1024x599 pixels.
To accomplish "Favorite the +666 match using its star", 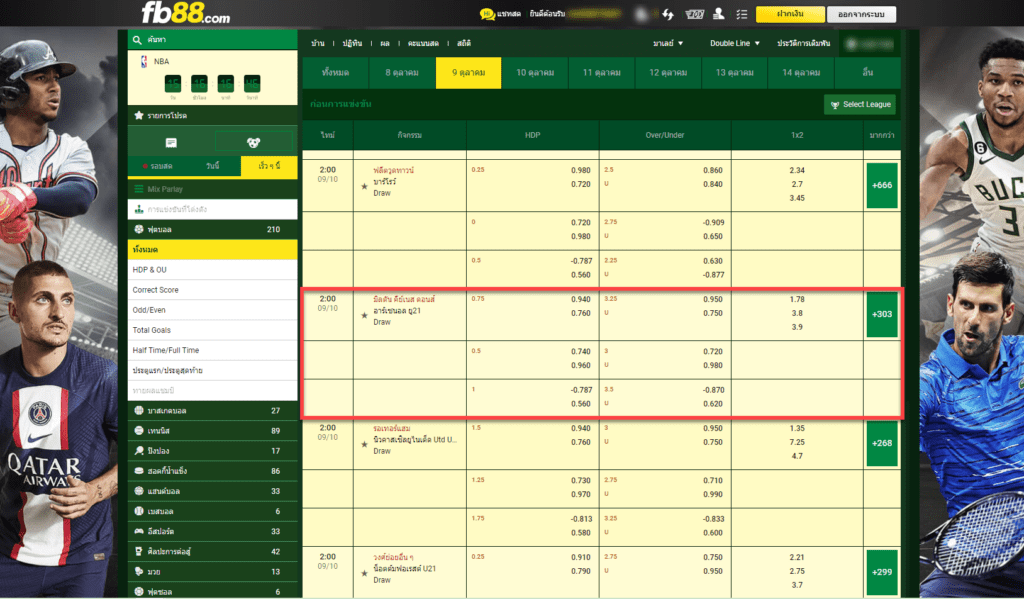I will [364, 187].
